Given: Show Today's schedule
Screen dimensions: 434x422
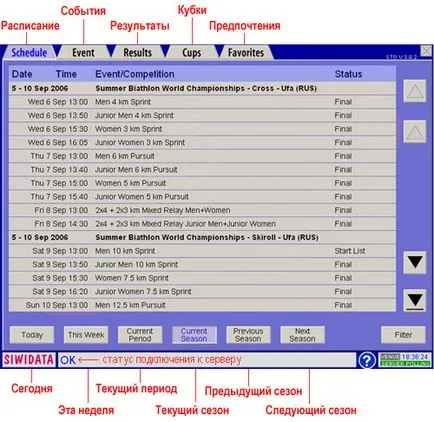Looking at the screenshot, I should coord(32,335).
